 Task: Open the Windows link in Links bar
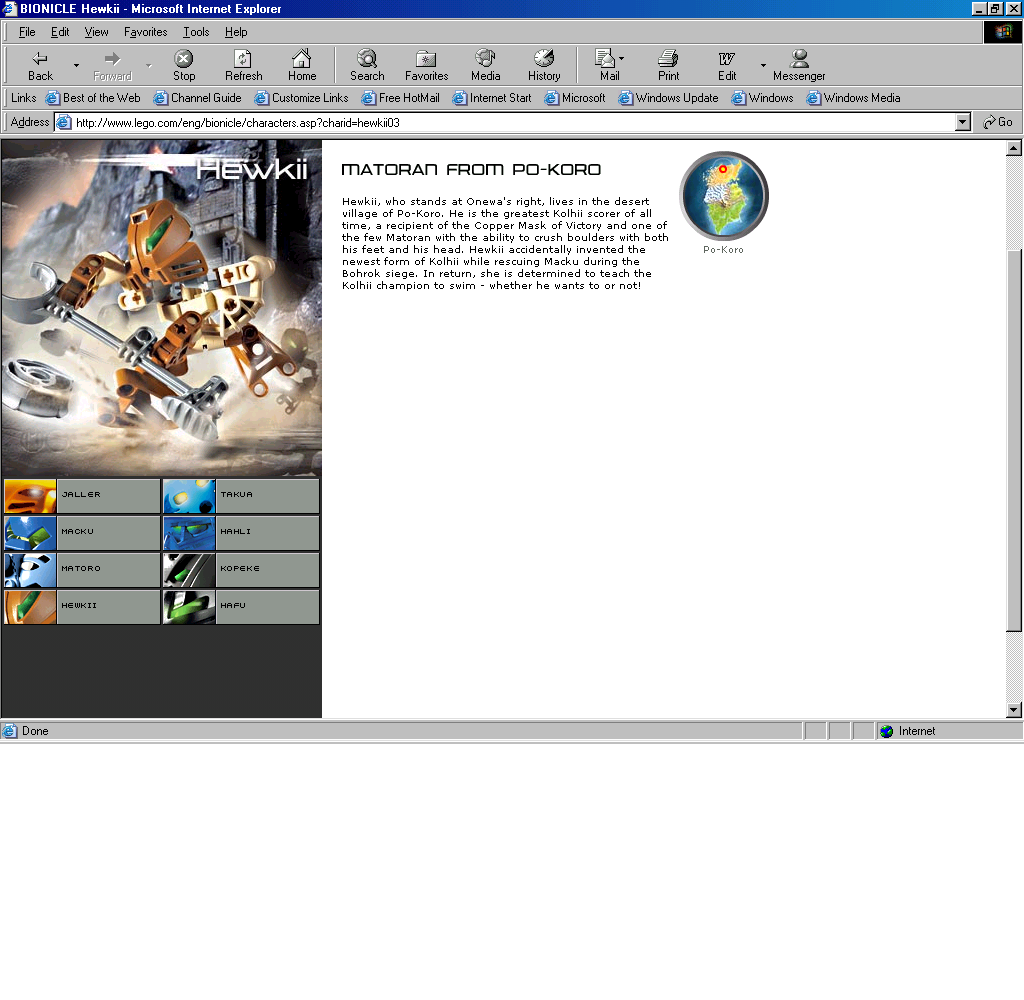(x=762, y=98)
